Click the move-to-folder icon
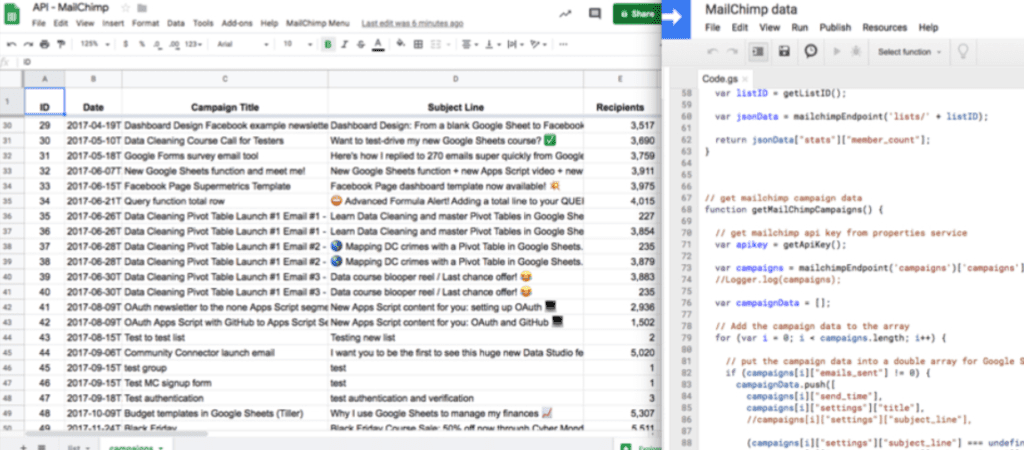 coord(142,8)
